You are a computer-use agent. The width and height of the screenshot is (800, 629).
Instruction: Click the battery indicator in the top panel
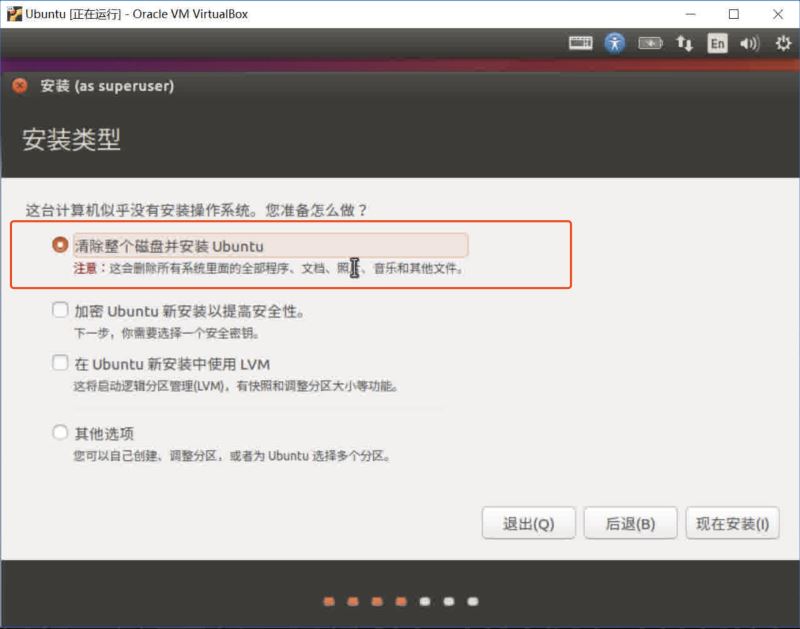click(650, 44)
